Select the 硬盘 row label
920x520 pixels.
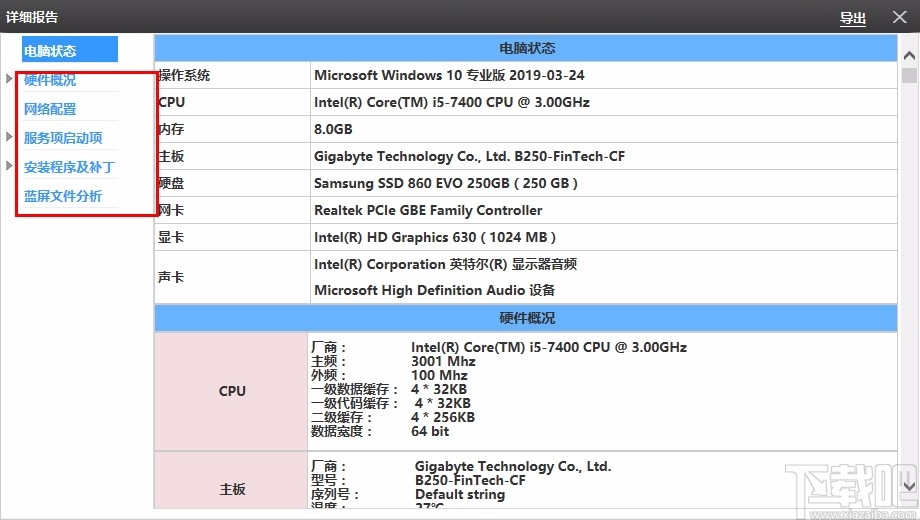pyautogui.click(x=171, y=183)
